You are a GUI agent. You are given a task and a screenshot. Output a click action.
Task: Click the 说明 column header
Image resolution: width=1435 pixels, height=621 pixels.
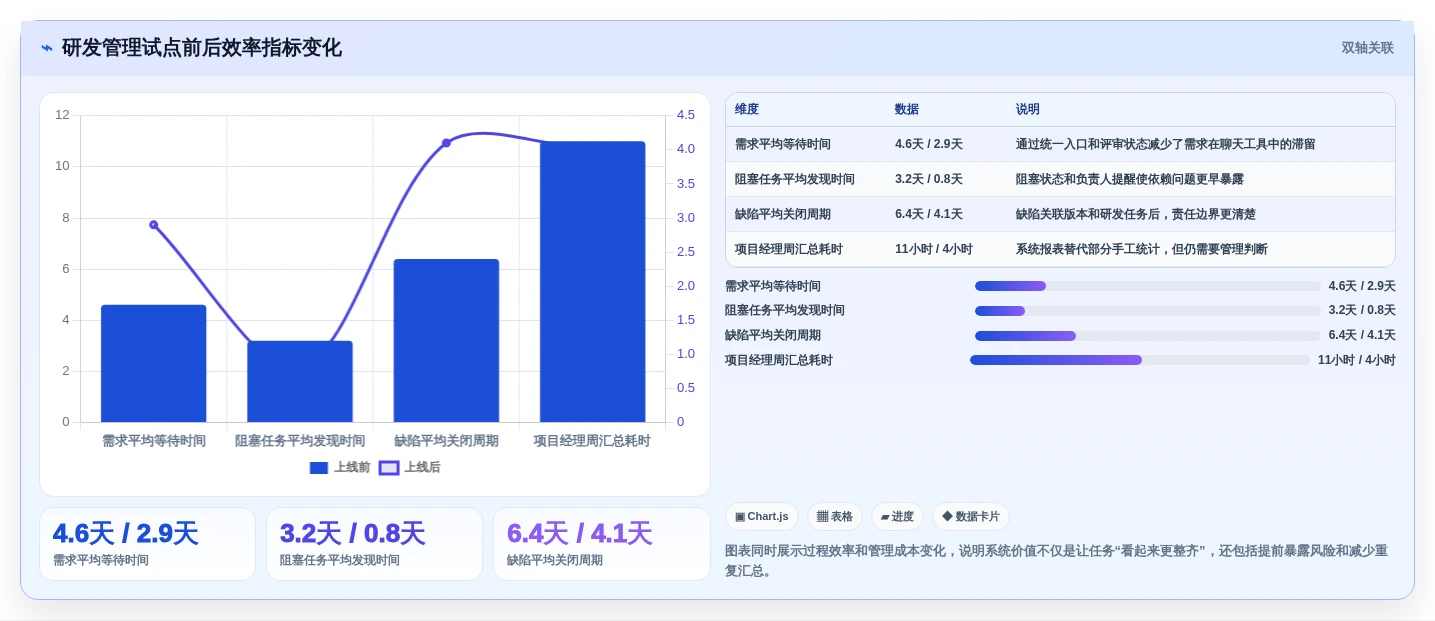pos(1028,109)
